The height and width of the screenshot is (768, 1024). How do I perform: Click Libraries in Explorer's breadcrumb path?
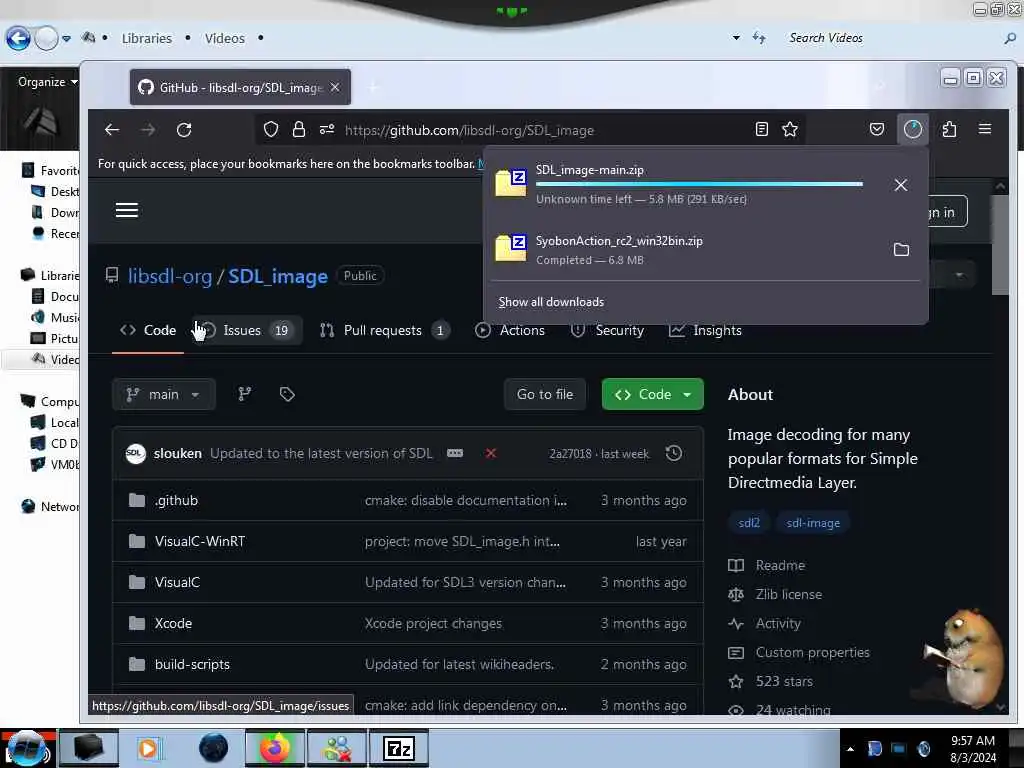147,39
